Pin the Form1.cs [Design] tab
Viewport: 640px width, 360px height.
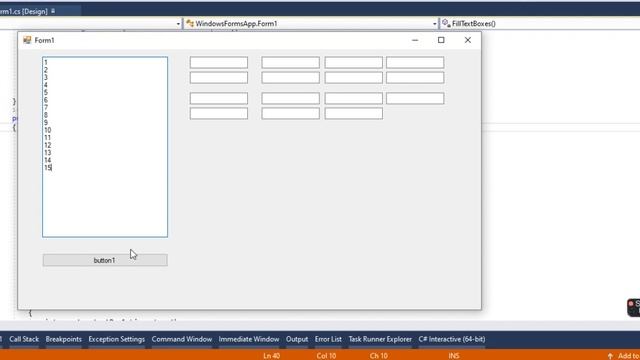coord(53,11)
